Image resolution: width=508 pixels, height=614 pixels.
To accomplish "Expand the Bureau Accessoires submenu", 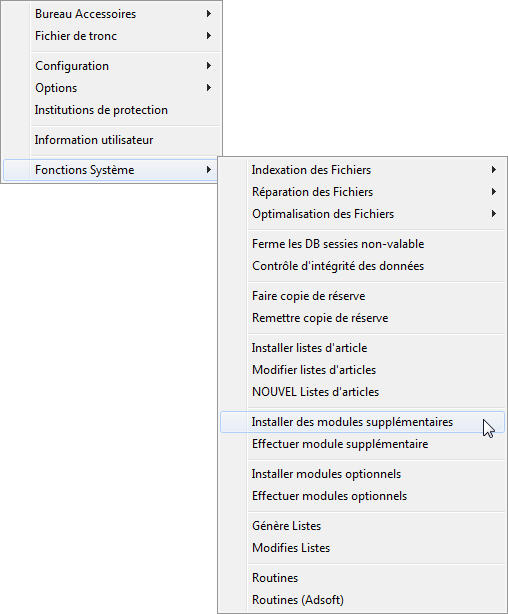I will (112, 14).
